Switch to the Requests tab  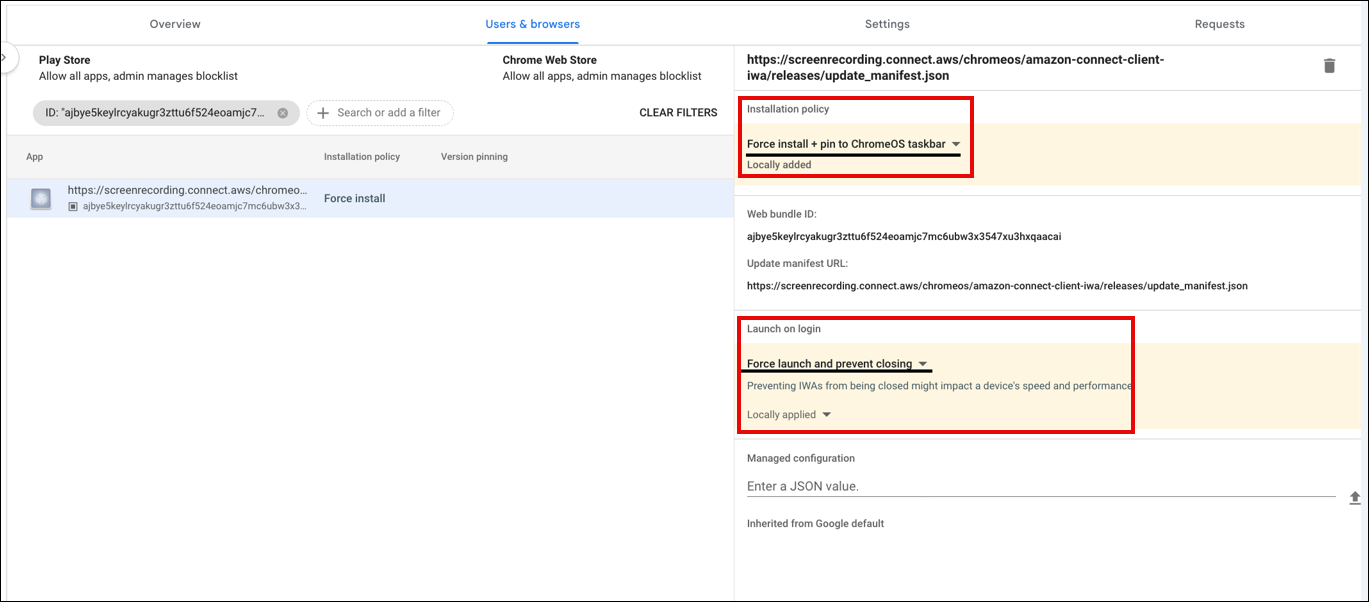1219,23
